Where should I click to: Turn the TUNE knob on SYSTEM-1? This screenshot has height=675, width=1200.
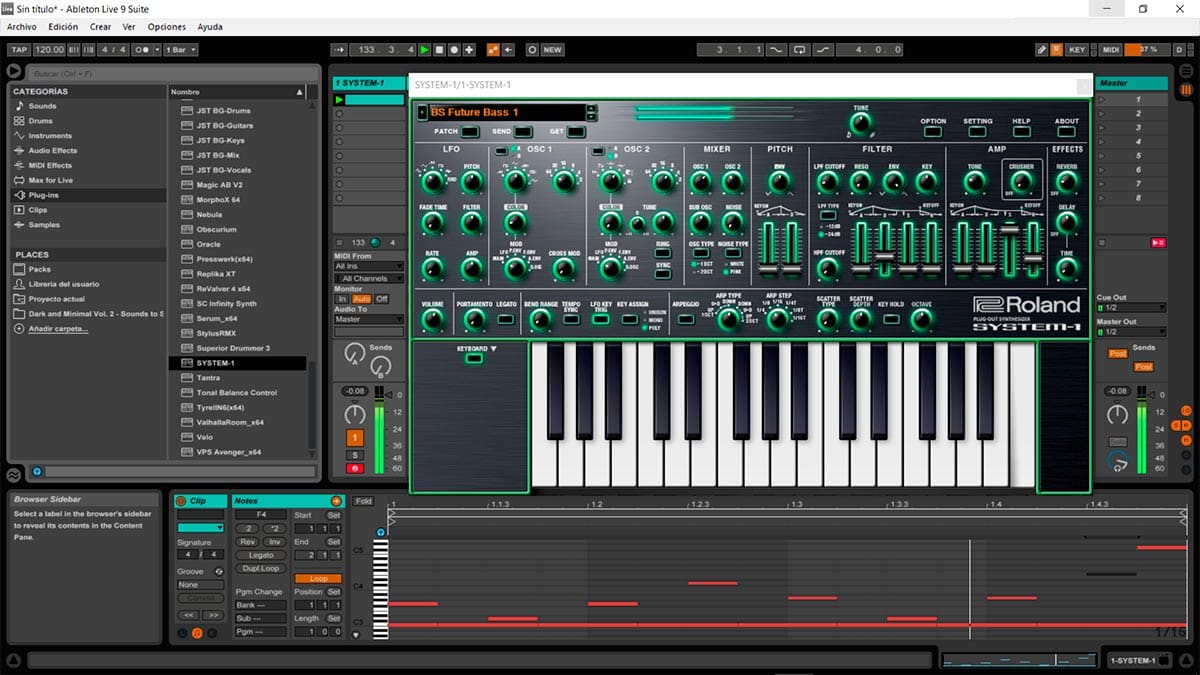(860, 123)
